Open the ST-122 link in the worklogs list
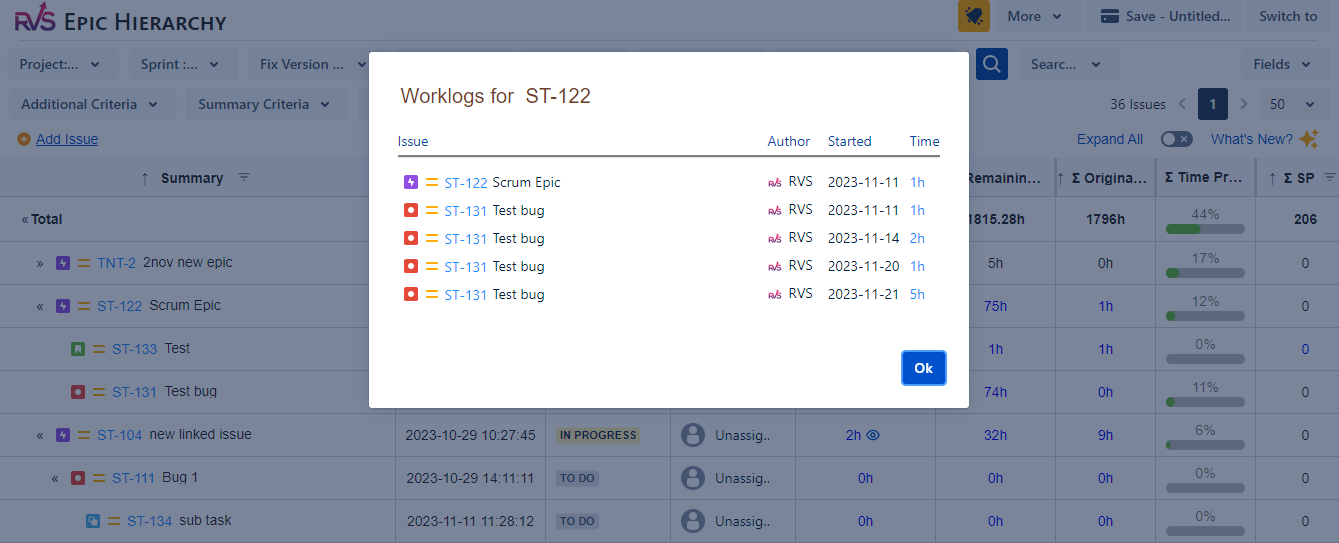Screen dimensions: 1339x543 pyautogui.click(x=466, y=183)
